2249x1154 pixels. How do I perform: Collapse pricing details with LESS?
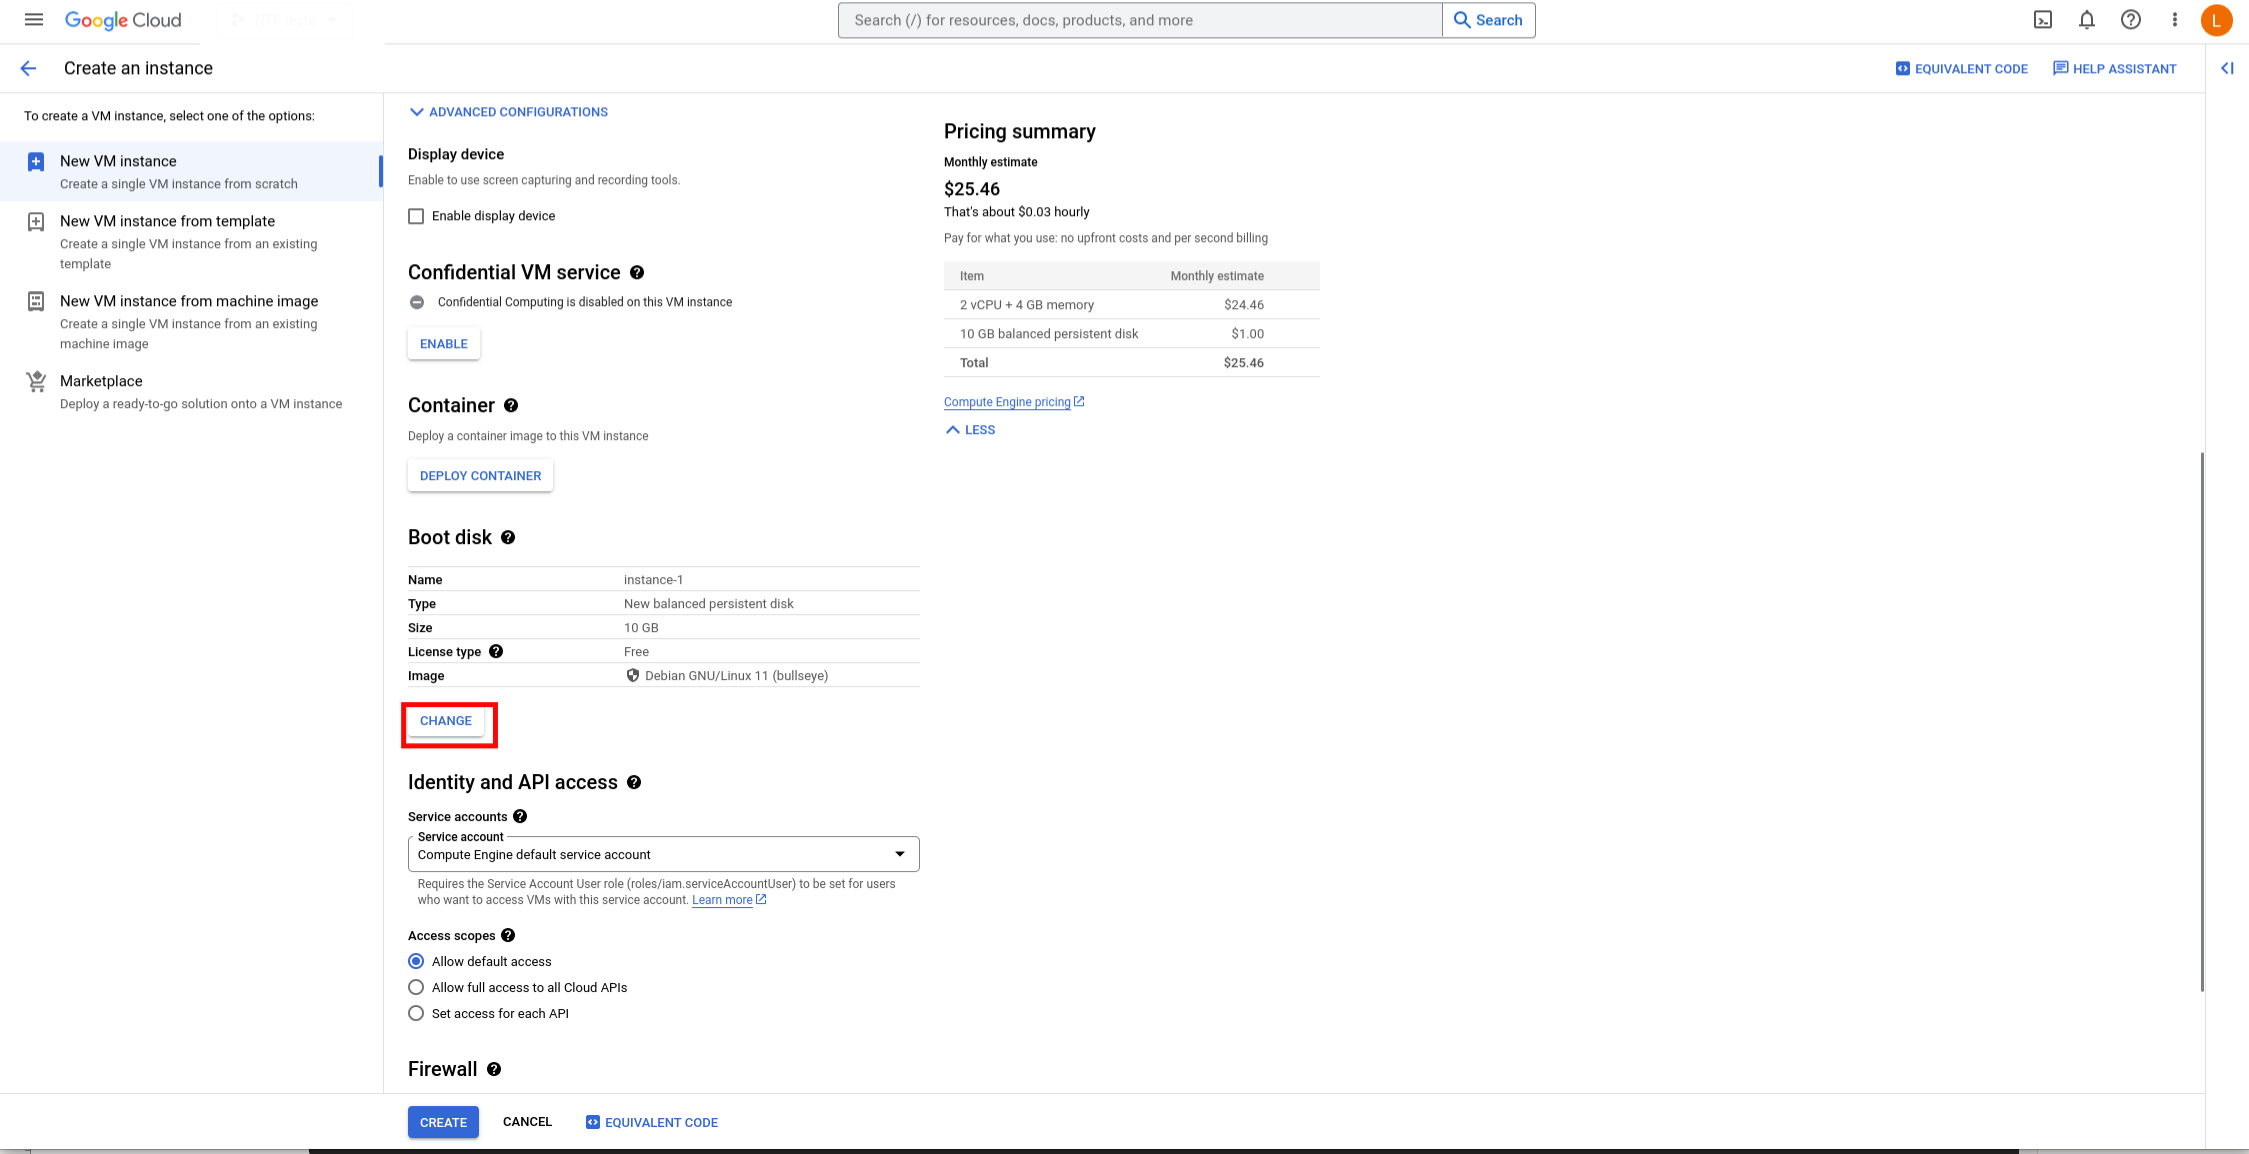[x=970, y=430]
